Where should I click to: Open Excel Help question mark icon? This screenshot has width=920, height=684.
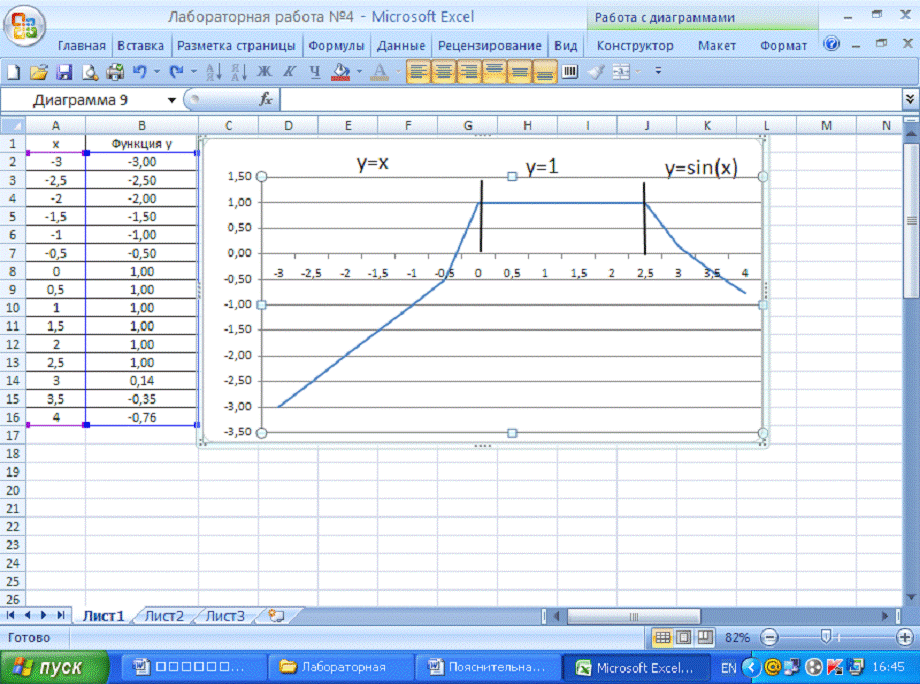tap(831, 45)
